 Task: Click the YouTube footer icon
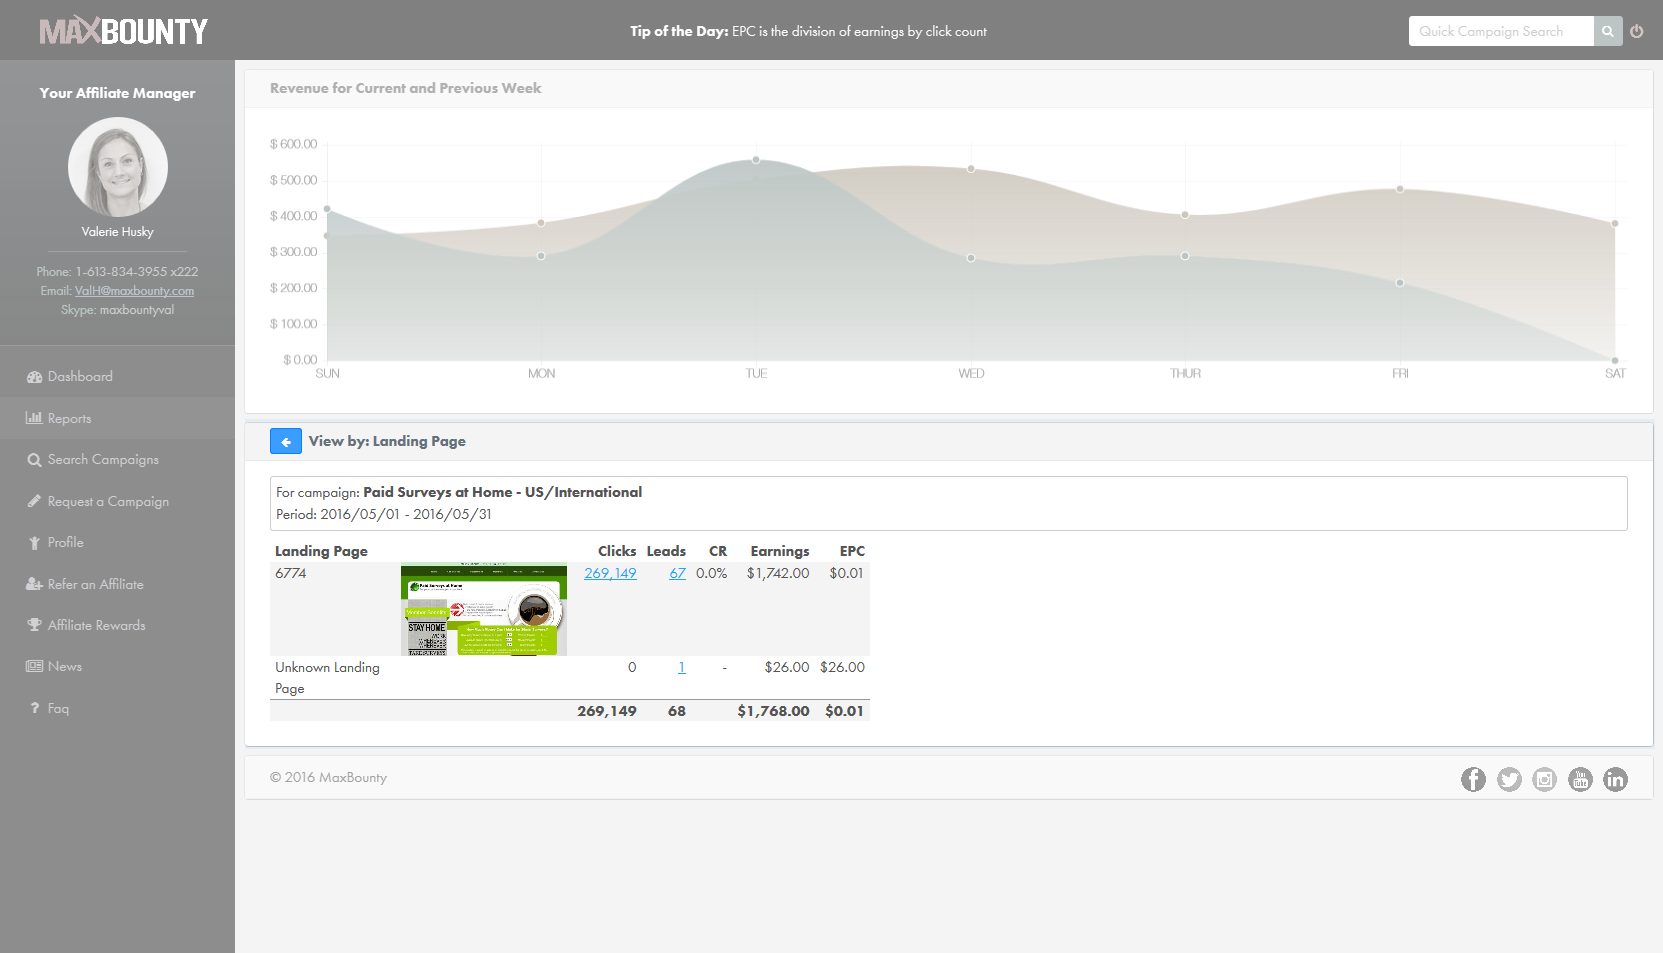[1580, 779]
